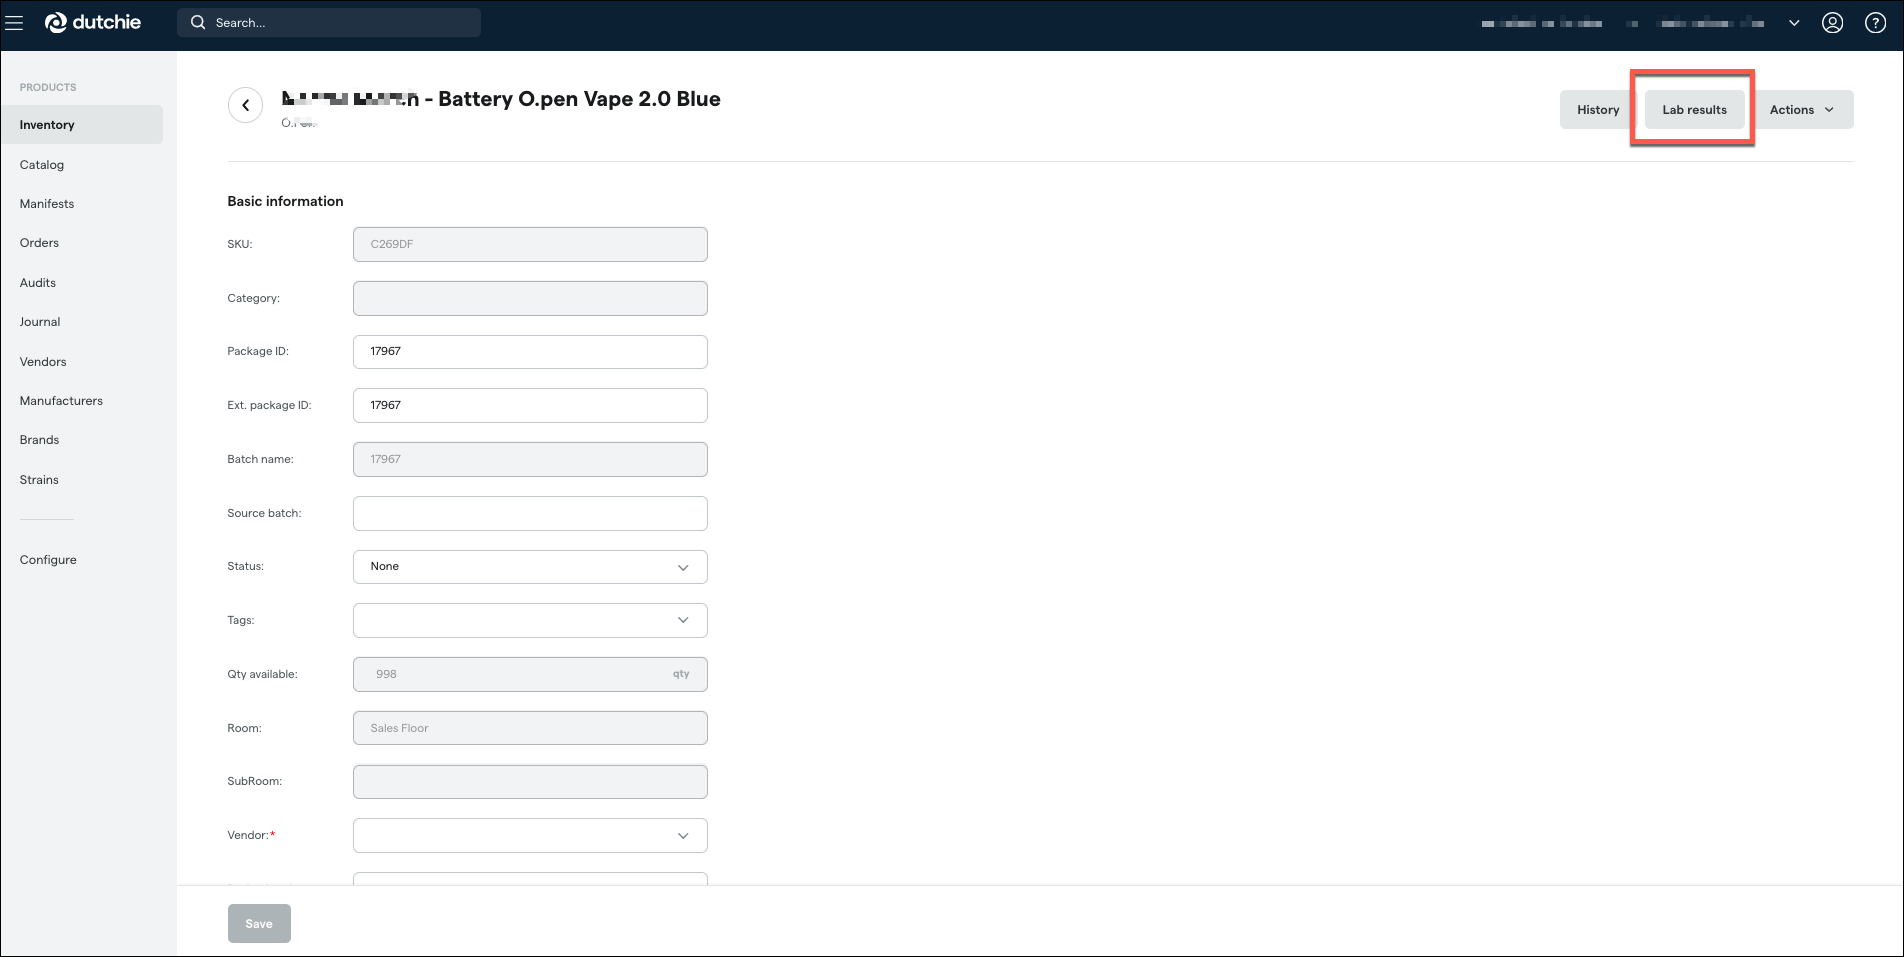Expand the location selector chevron in header

1794,23
